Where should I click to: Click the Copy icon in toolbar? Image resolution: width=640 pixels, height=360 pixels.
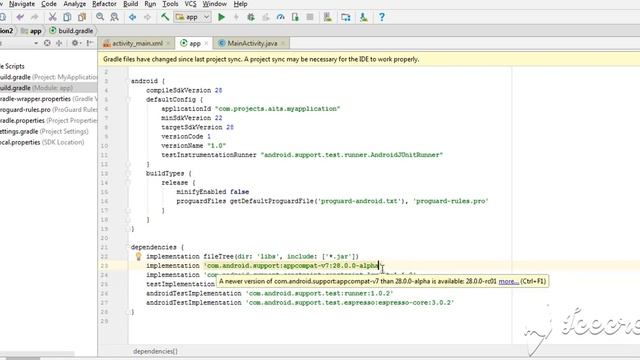coord(67,17)
